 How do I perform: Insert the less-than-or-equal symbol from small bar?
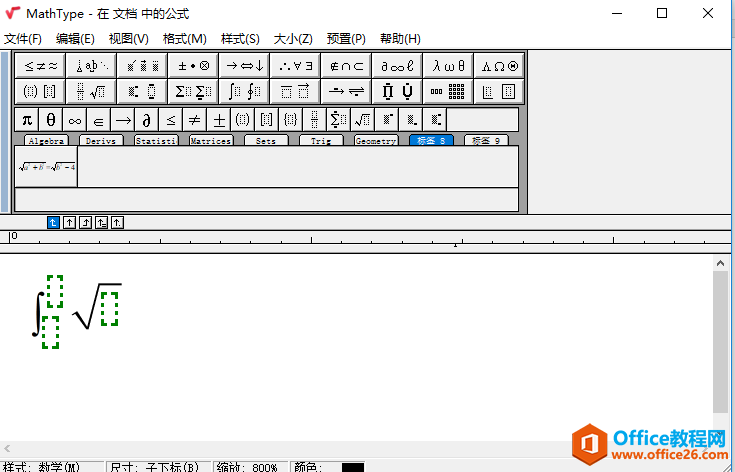(171, 120)
